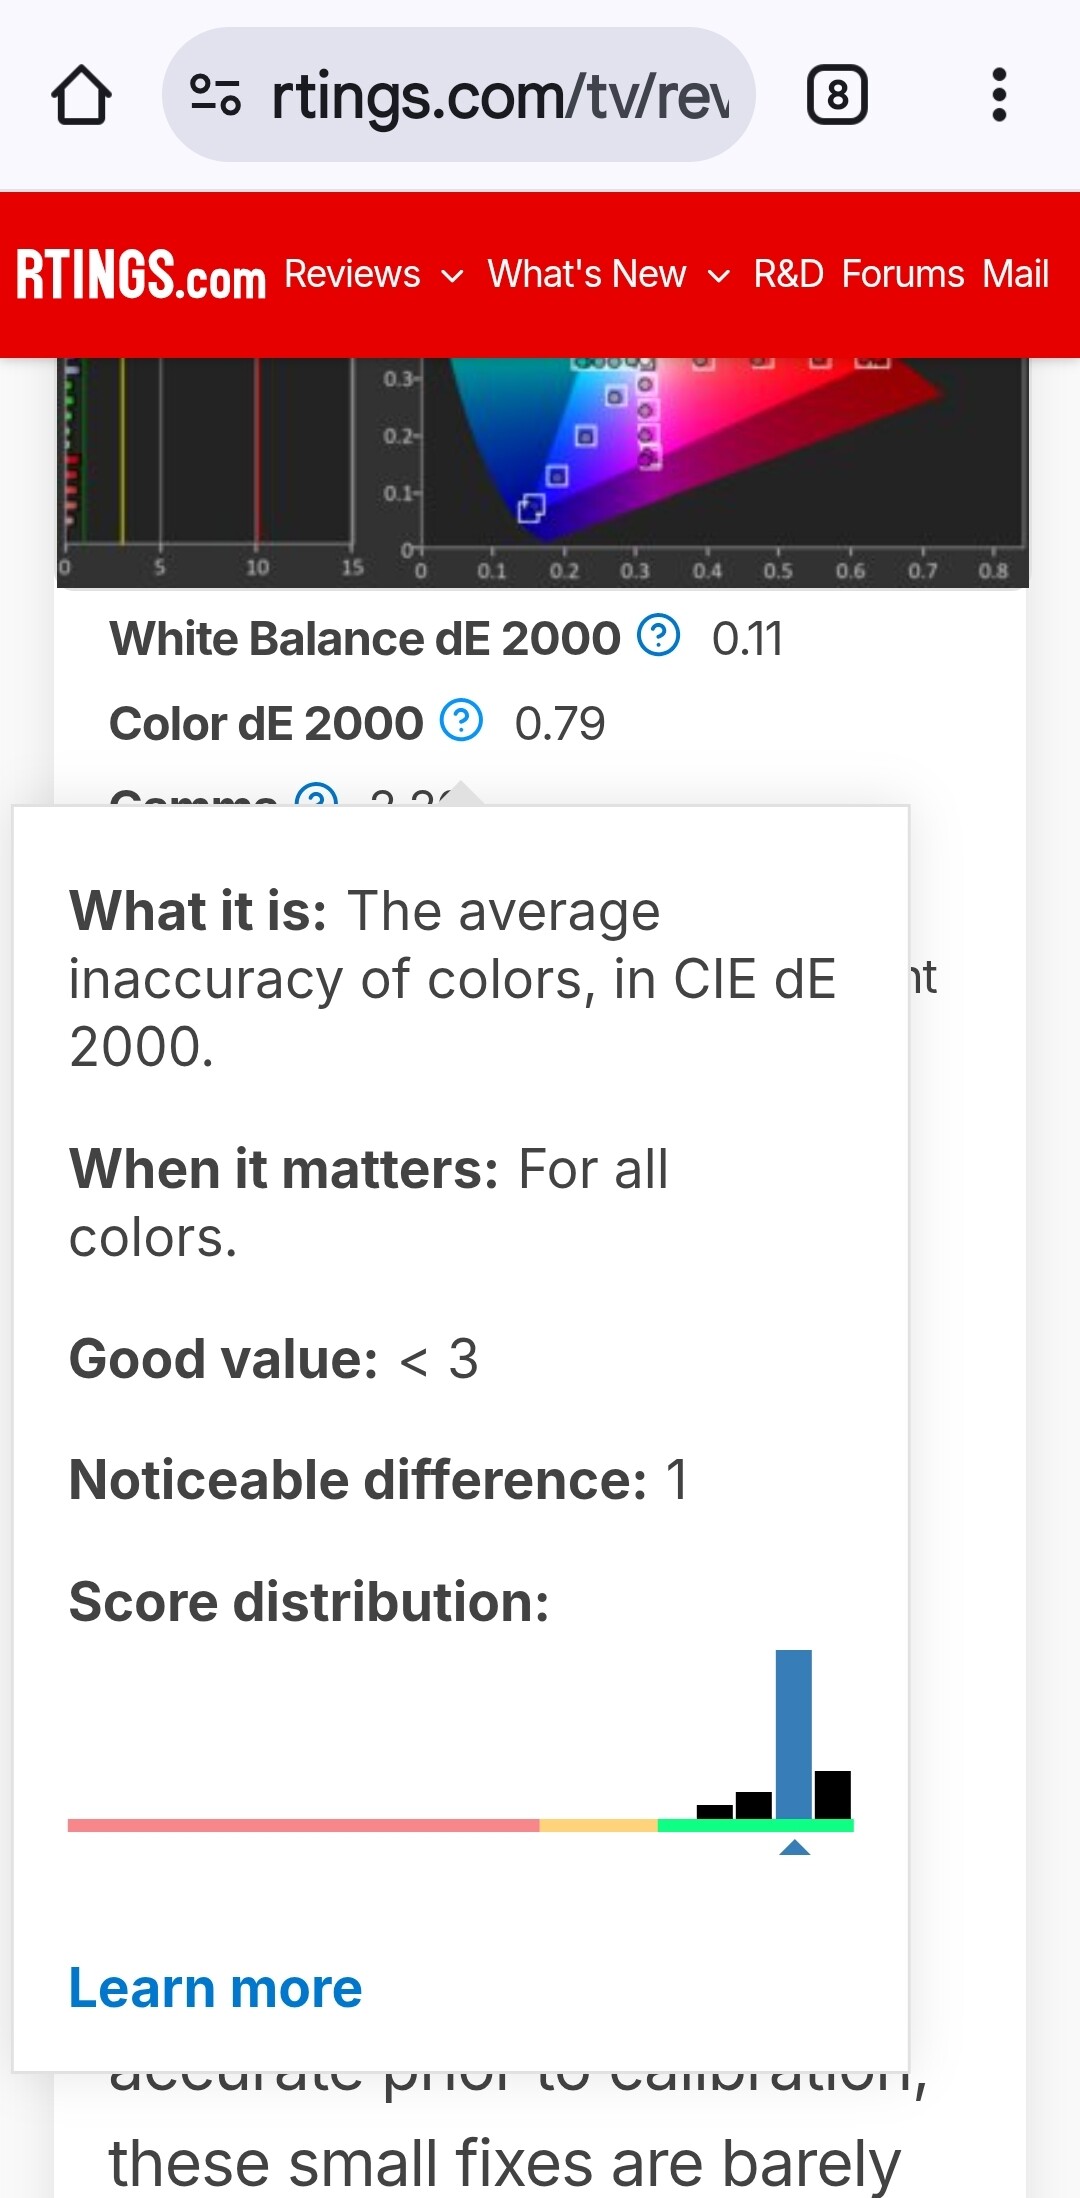1080x2198 pixels.
Task: Go to Forums in navigation bar
Action: (x=902, y=274)
